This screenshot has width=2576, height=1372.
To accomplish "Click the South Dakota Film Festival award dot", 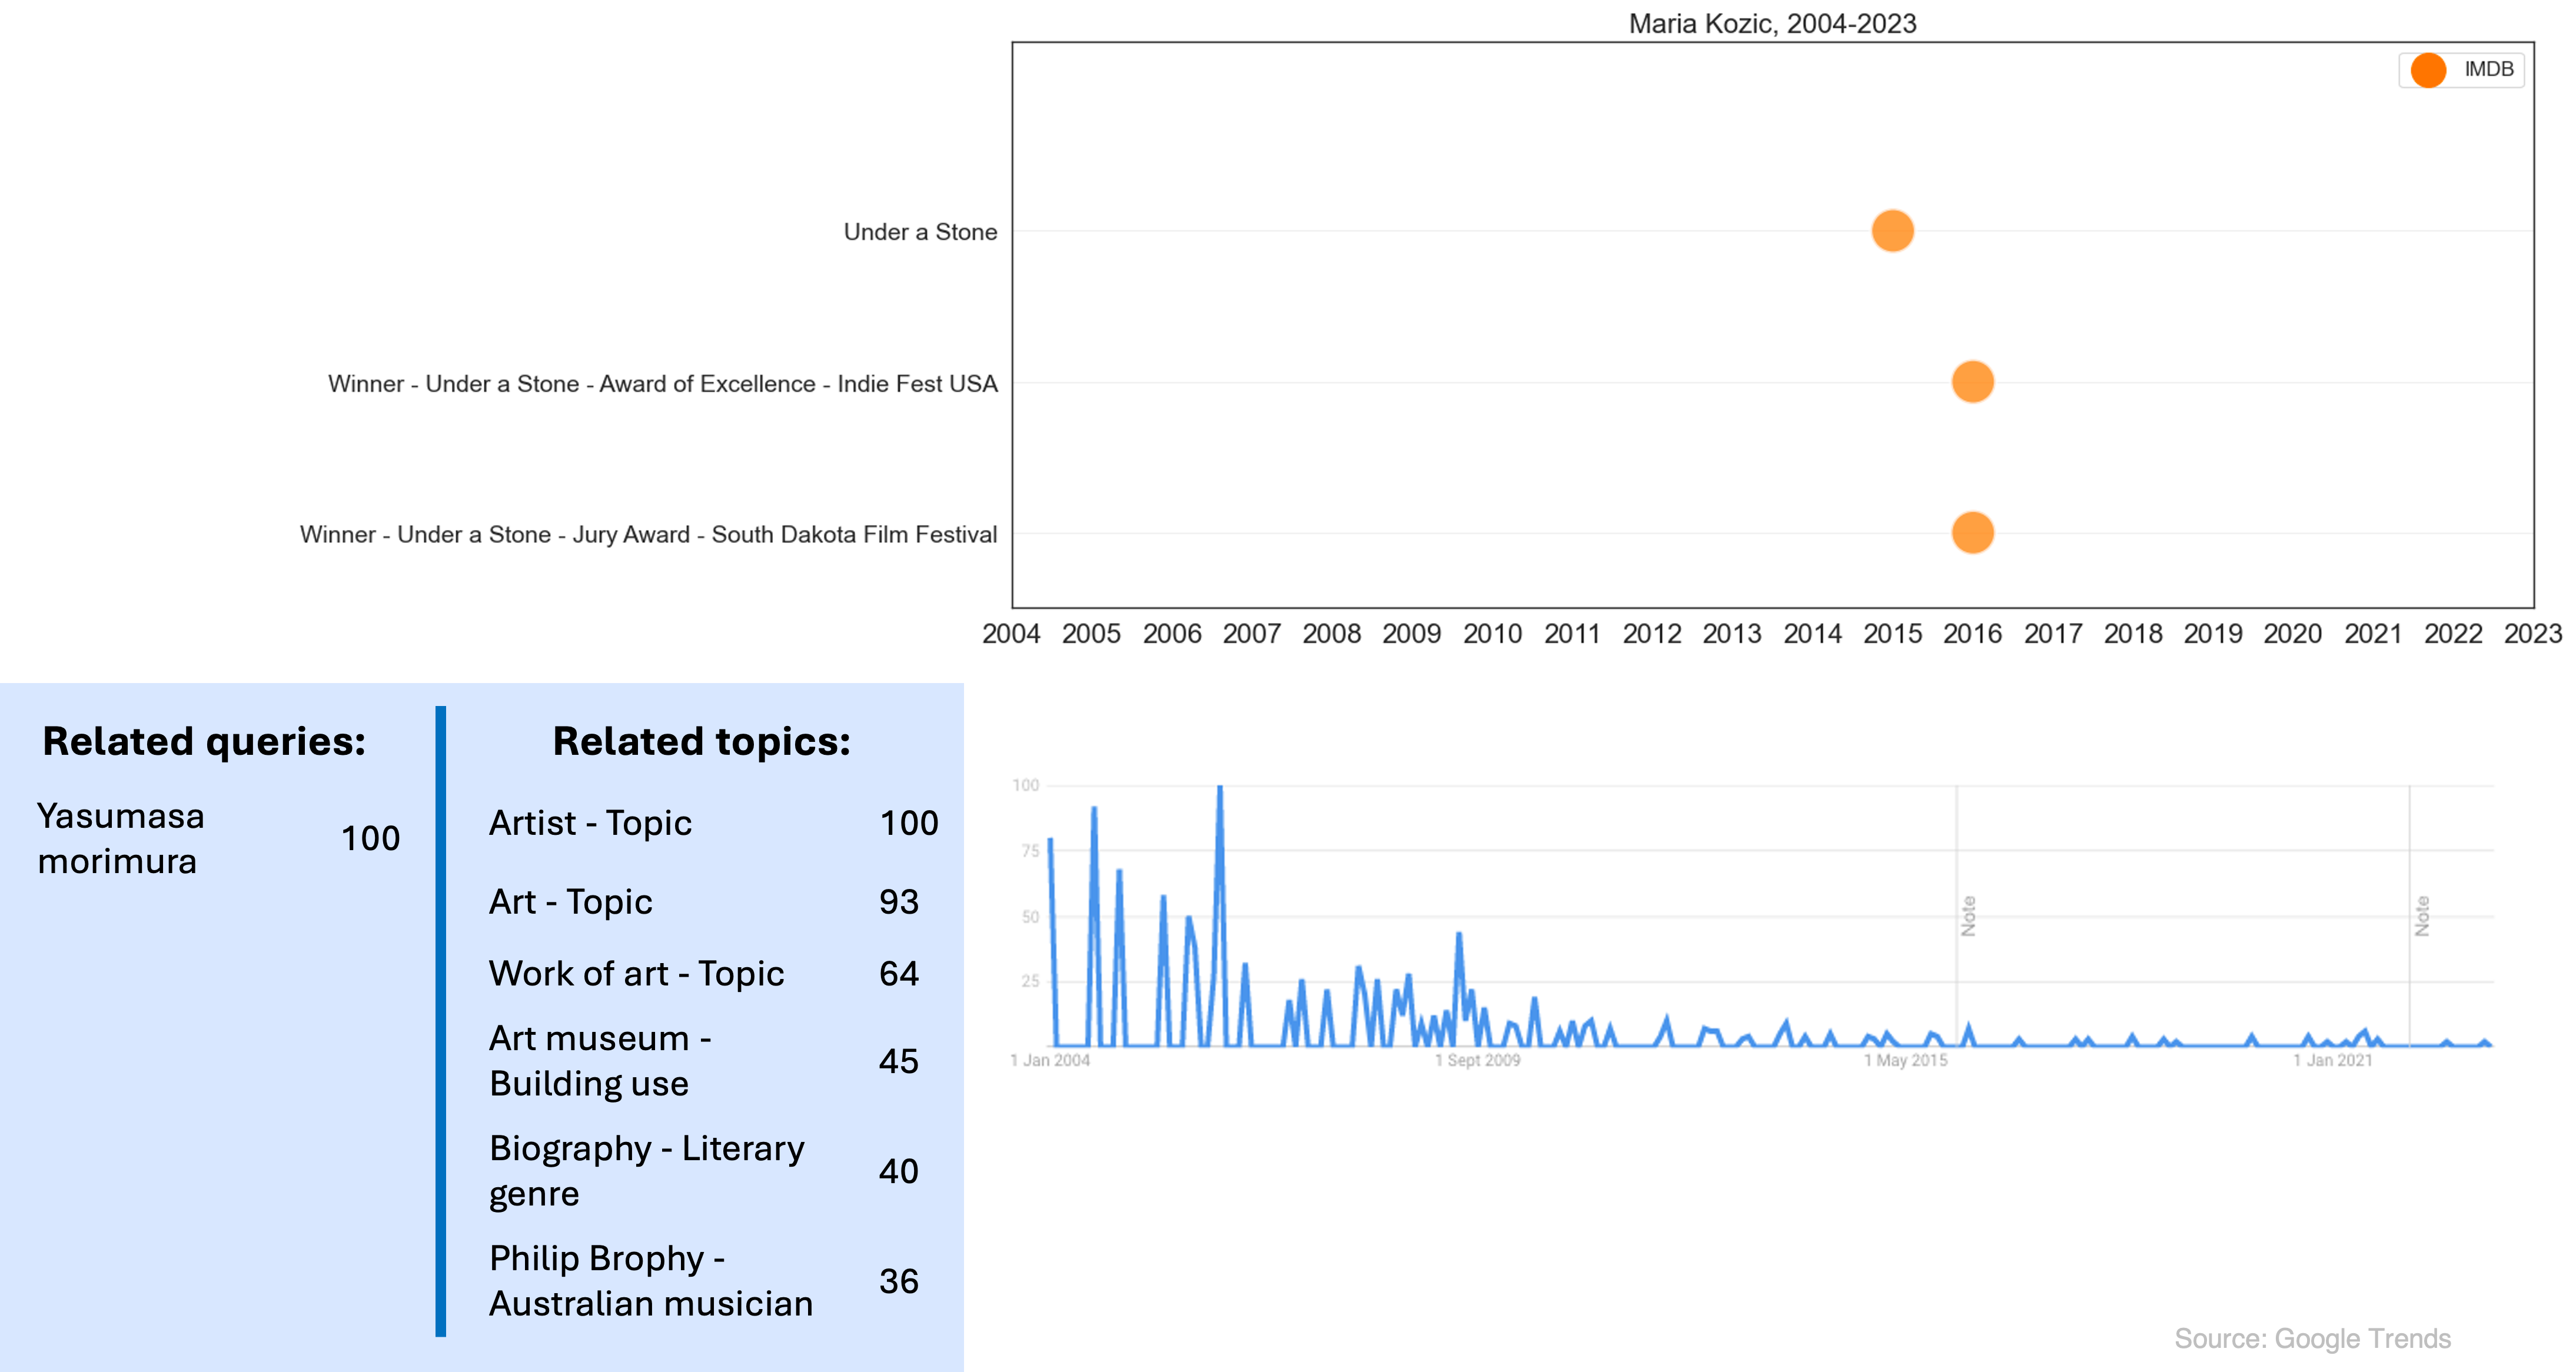I will tap(1972, 533).
